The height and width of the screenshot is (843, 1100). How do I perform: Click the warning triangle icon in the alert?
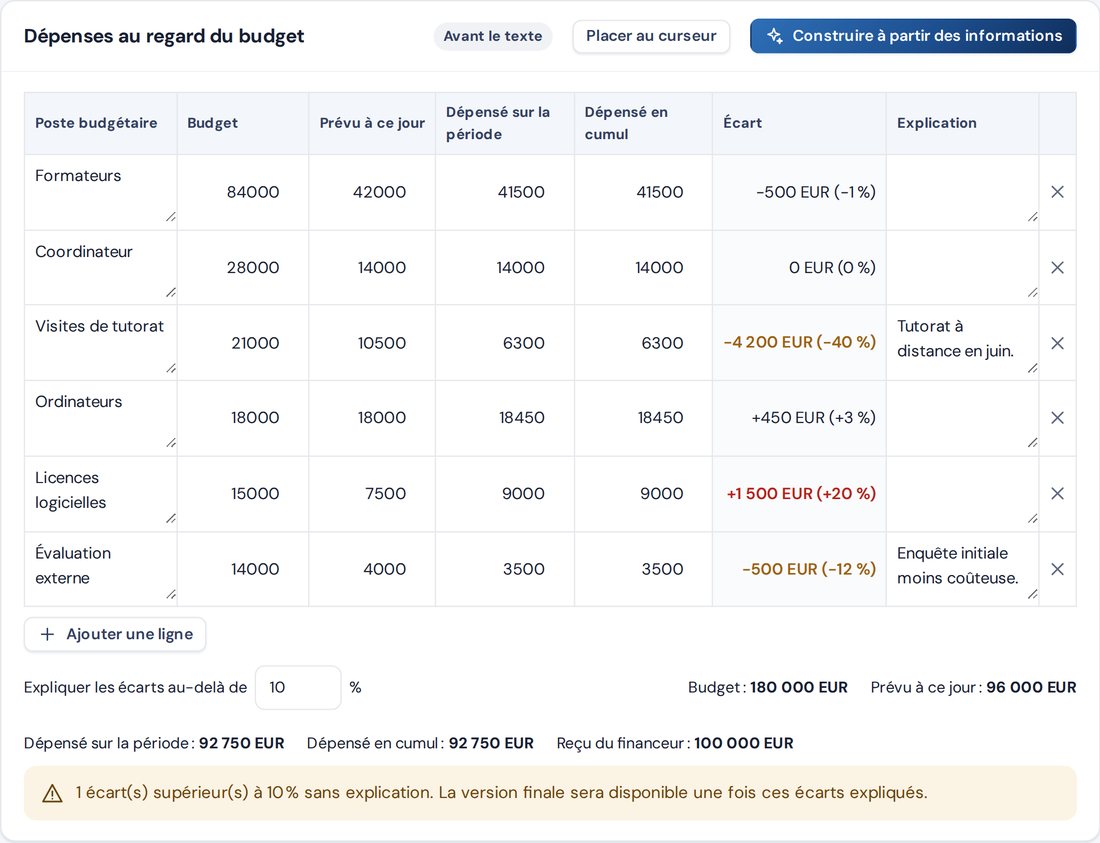[53, 793]
